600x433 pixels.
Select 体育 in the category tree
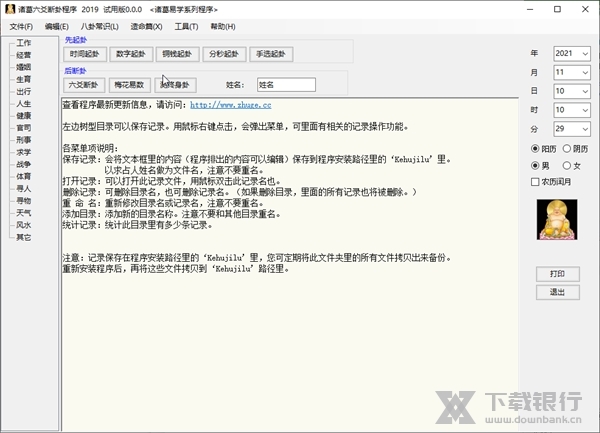coord(24,176)
